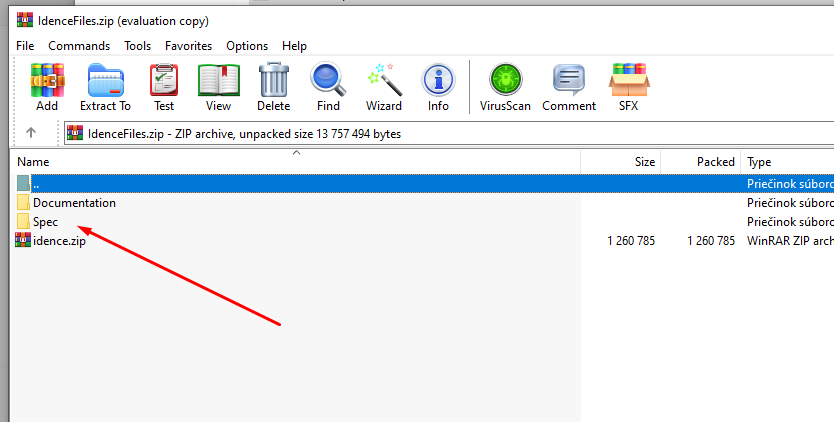Click the Extract To toolbar icon

(x=105, y=87)
